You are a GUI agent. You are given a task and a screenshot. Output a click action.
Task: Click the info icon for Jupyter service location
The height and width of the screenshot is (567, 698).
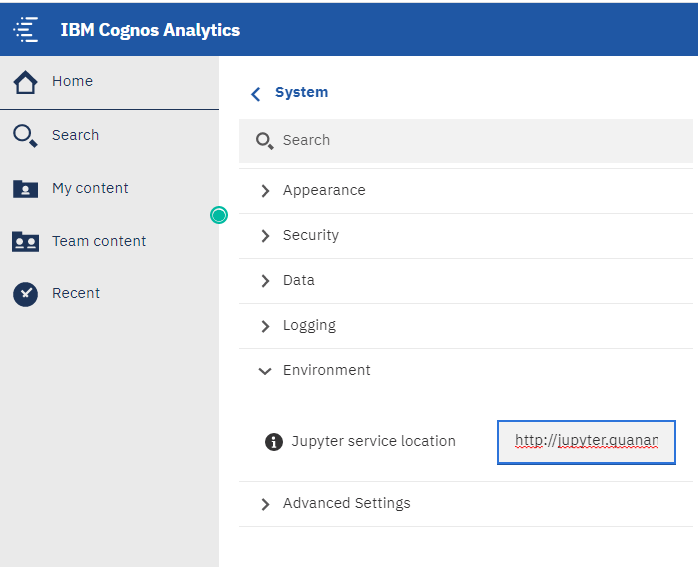[274, 442]
